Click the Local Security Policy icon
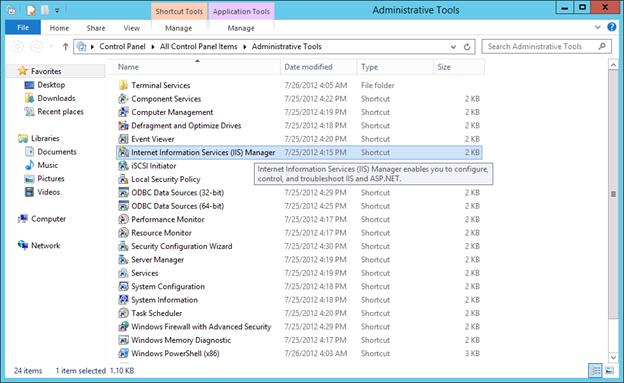 click(123, 179)
